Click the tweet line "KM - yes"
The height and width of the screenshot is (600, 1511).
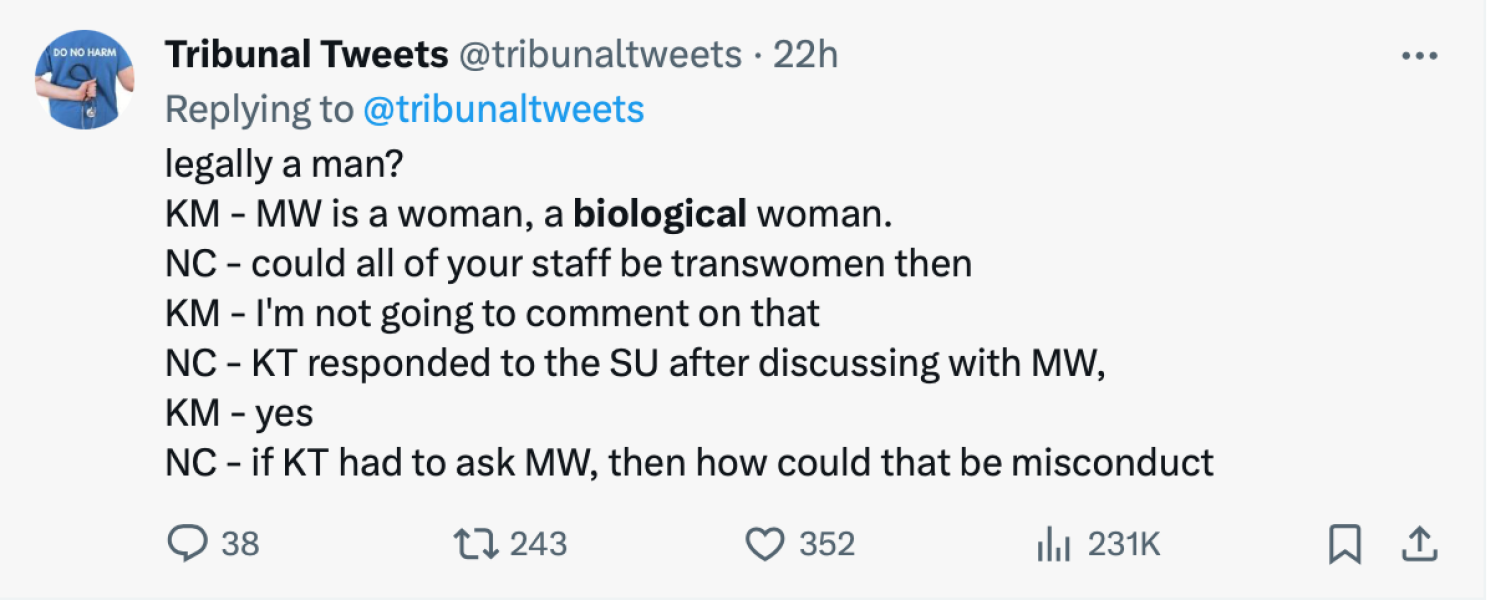click(x=239, y=413)
